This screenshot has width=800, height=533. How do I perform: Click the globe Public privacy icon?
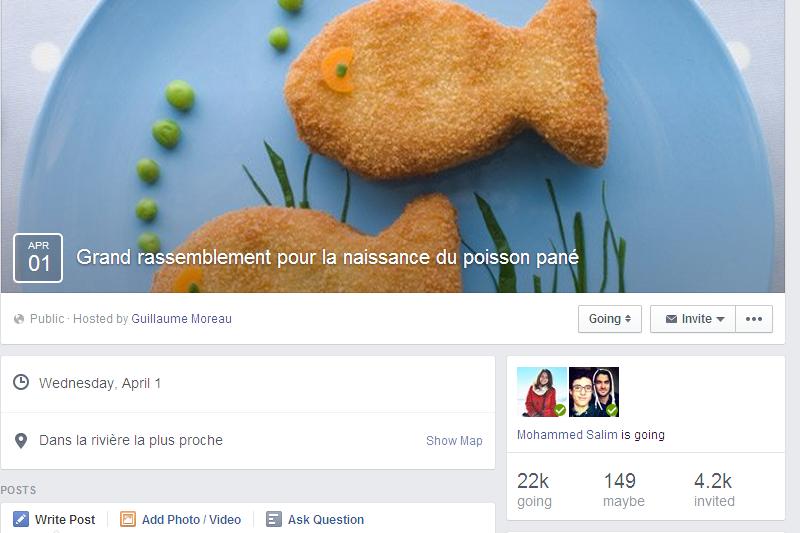[x=19, y=319]
